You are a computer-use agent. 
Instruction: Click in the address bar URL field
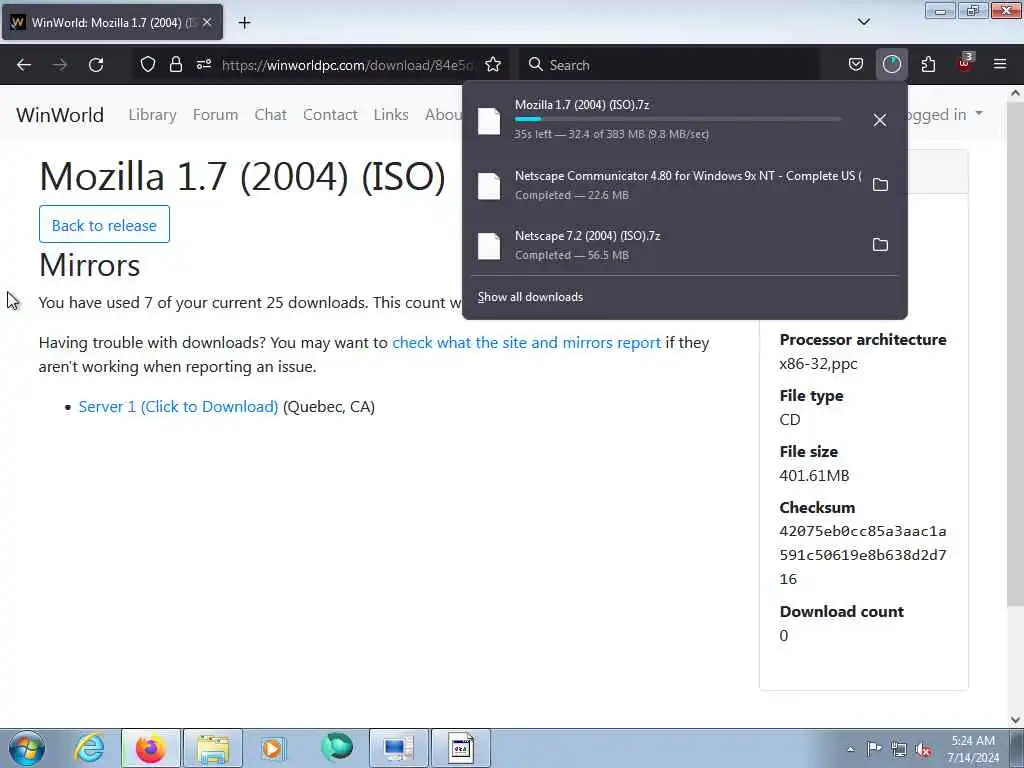click(x=347, y=65)
